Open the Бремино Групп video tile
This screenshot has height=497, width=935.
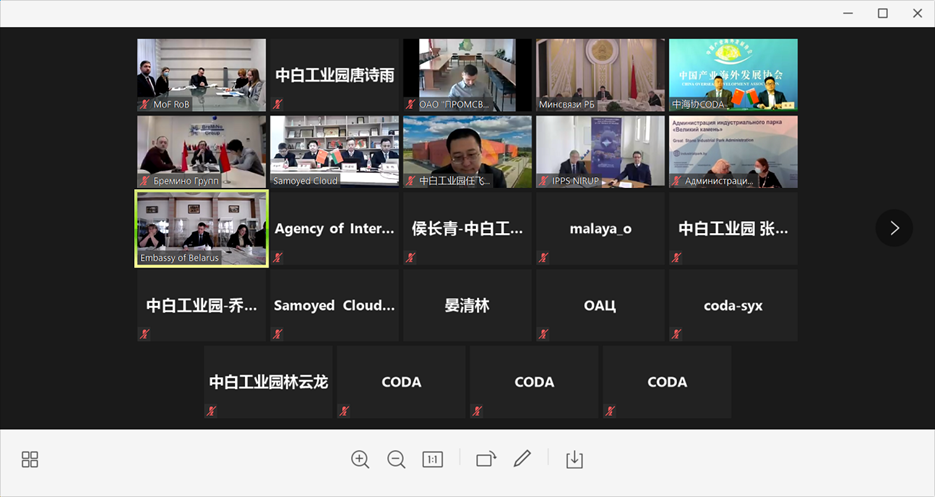pyautogui.click(x=201, y=150)
